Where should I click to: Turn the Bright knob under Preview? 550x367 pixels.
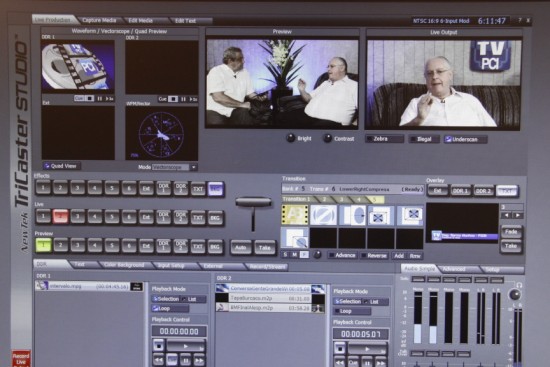pos(291,138)
